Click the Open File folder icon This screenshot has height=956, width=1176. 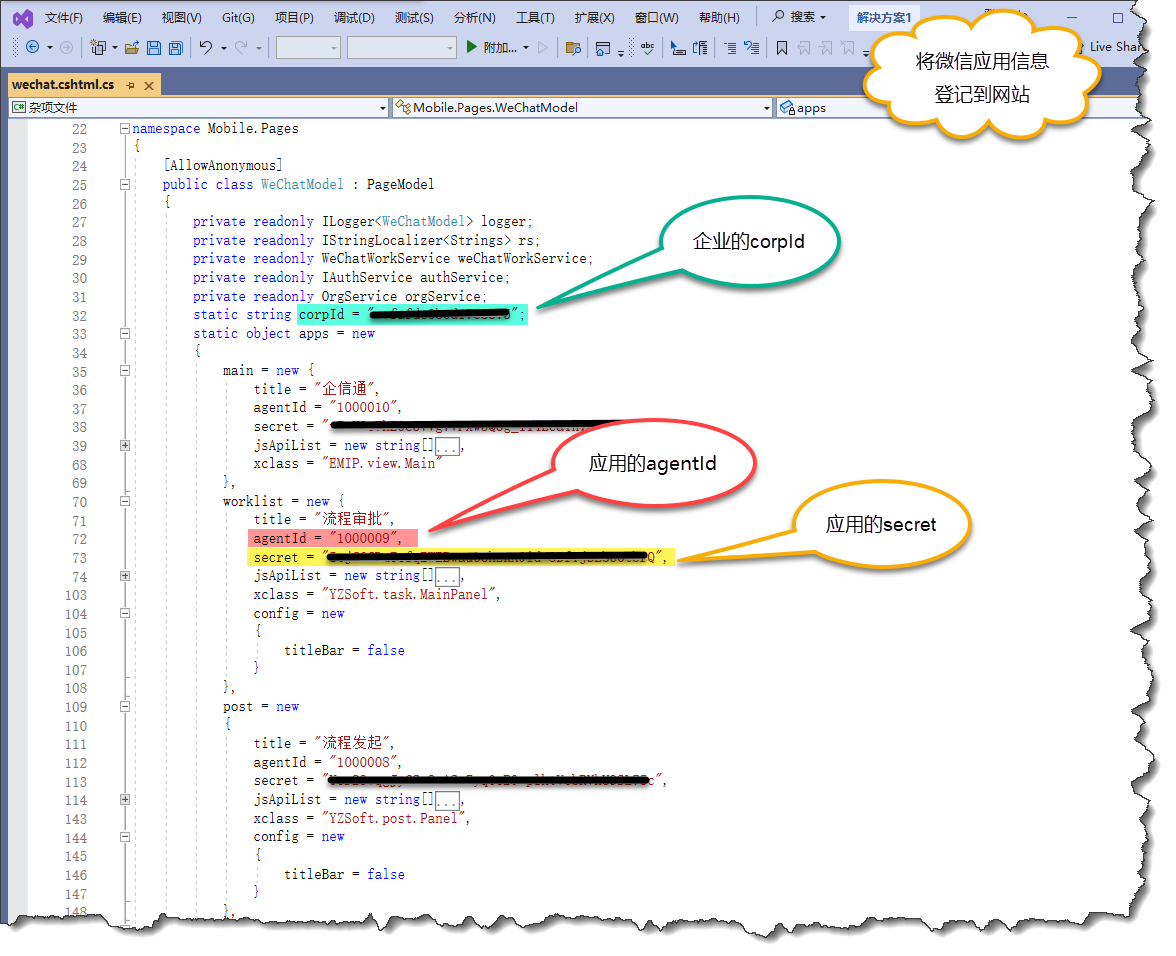point(132,48)
